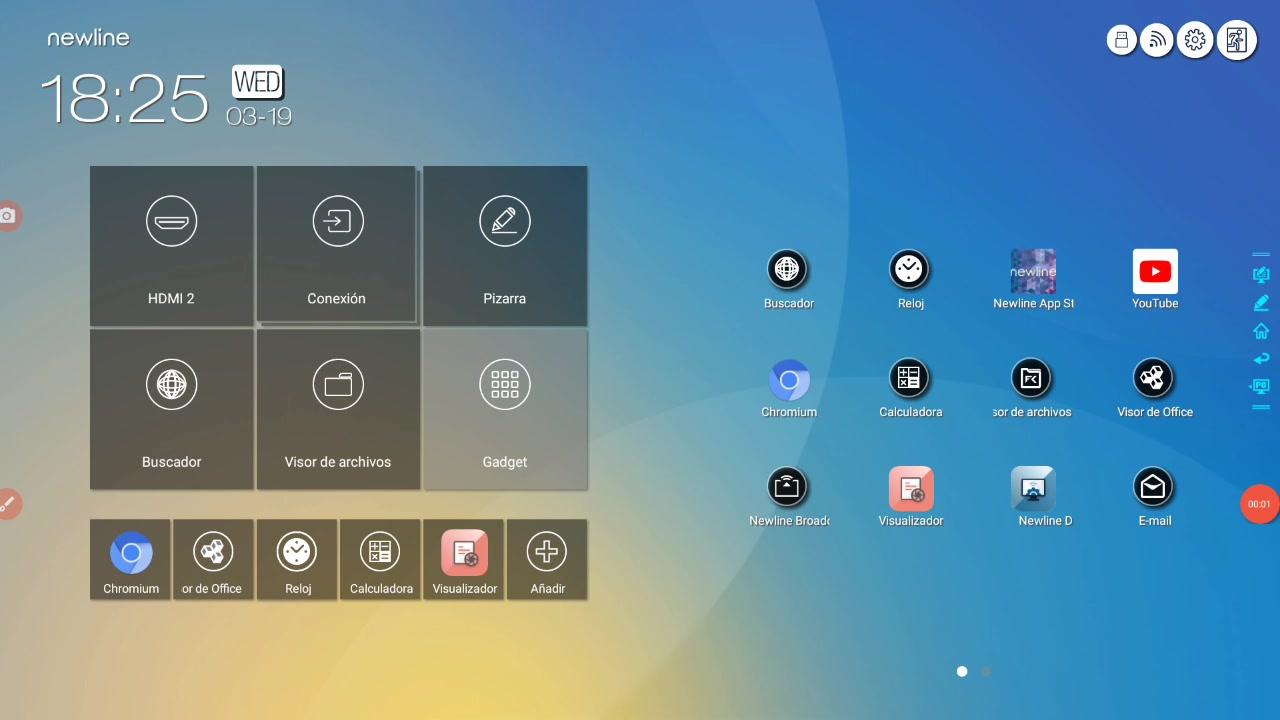
Task: Open settings gear at top right
Action: pos(1195,40)
